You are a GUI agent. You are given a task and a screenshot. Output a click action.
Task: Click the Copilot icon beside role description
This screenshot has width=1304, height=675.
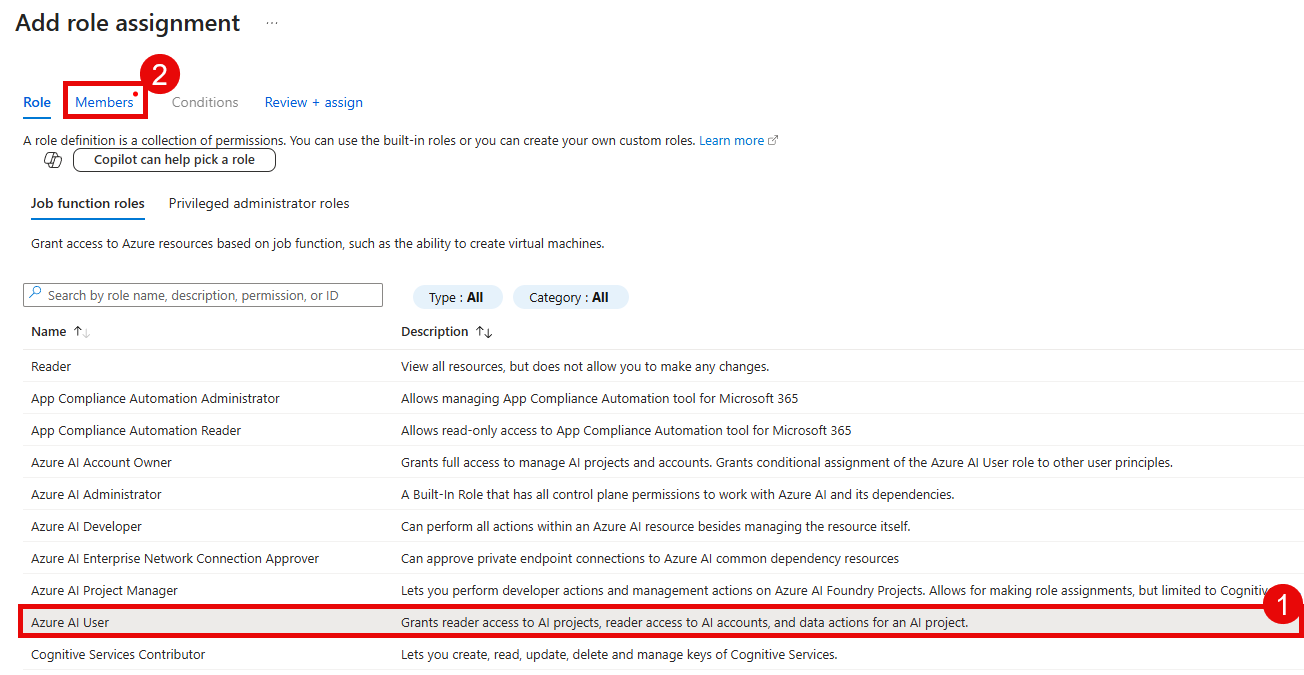pos(52,159)
